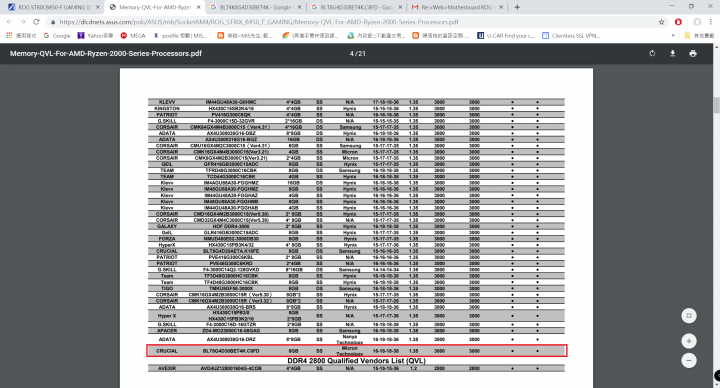Open the postfix bookmark
This screenshot has width=720, height=388.
(180, 35)
